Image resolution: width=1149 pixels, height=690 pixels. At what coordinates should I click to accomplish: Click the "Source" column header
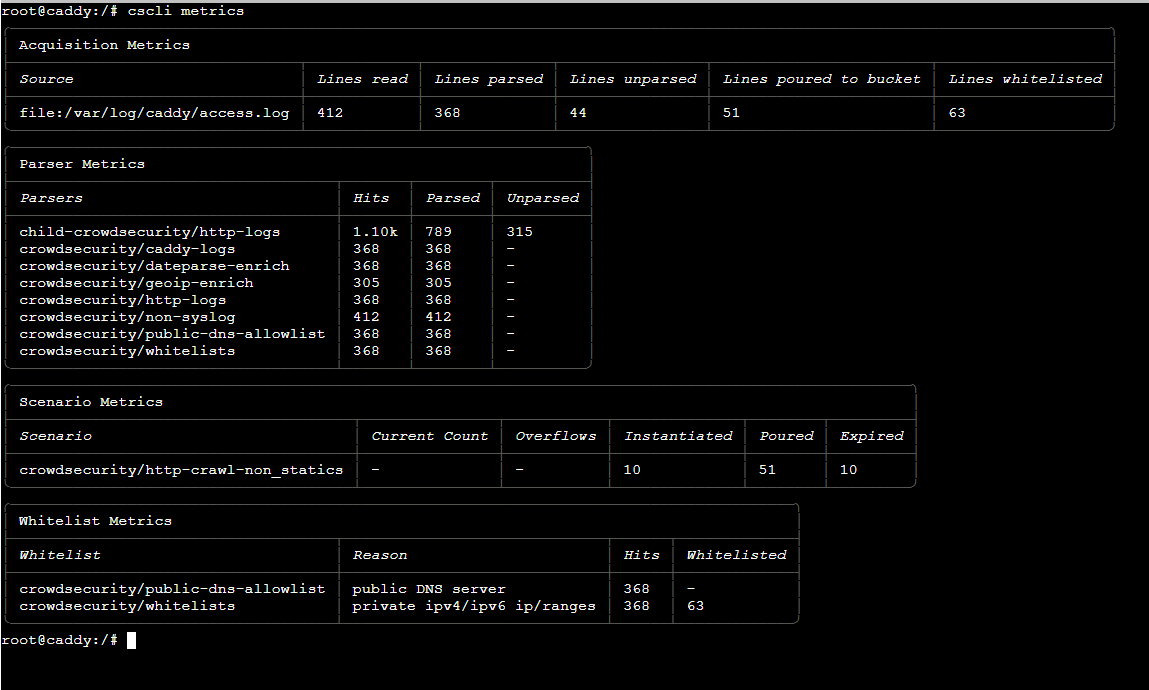coord(46,79)
